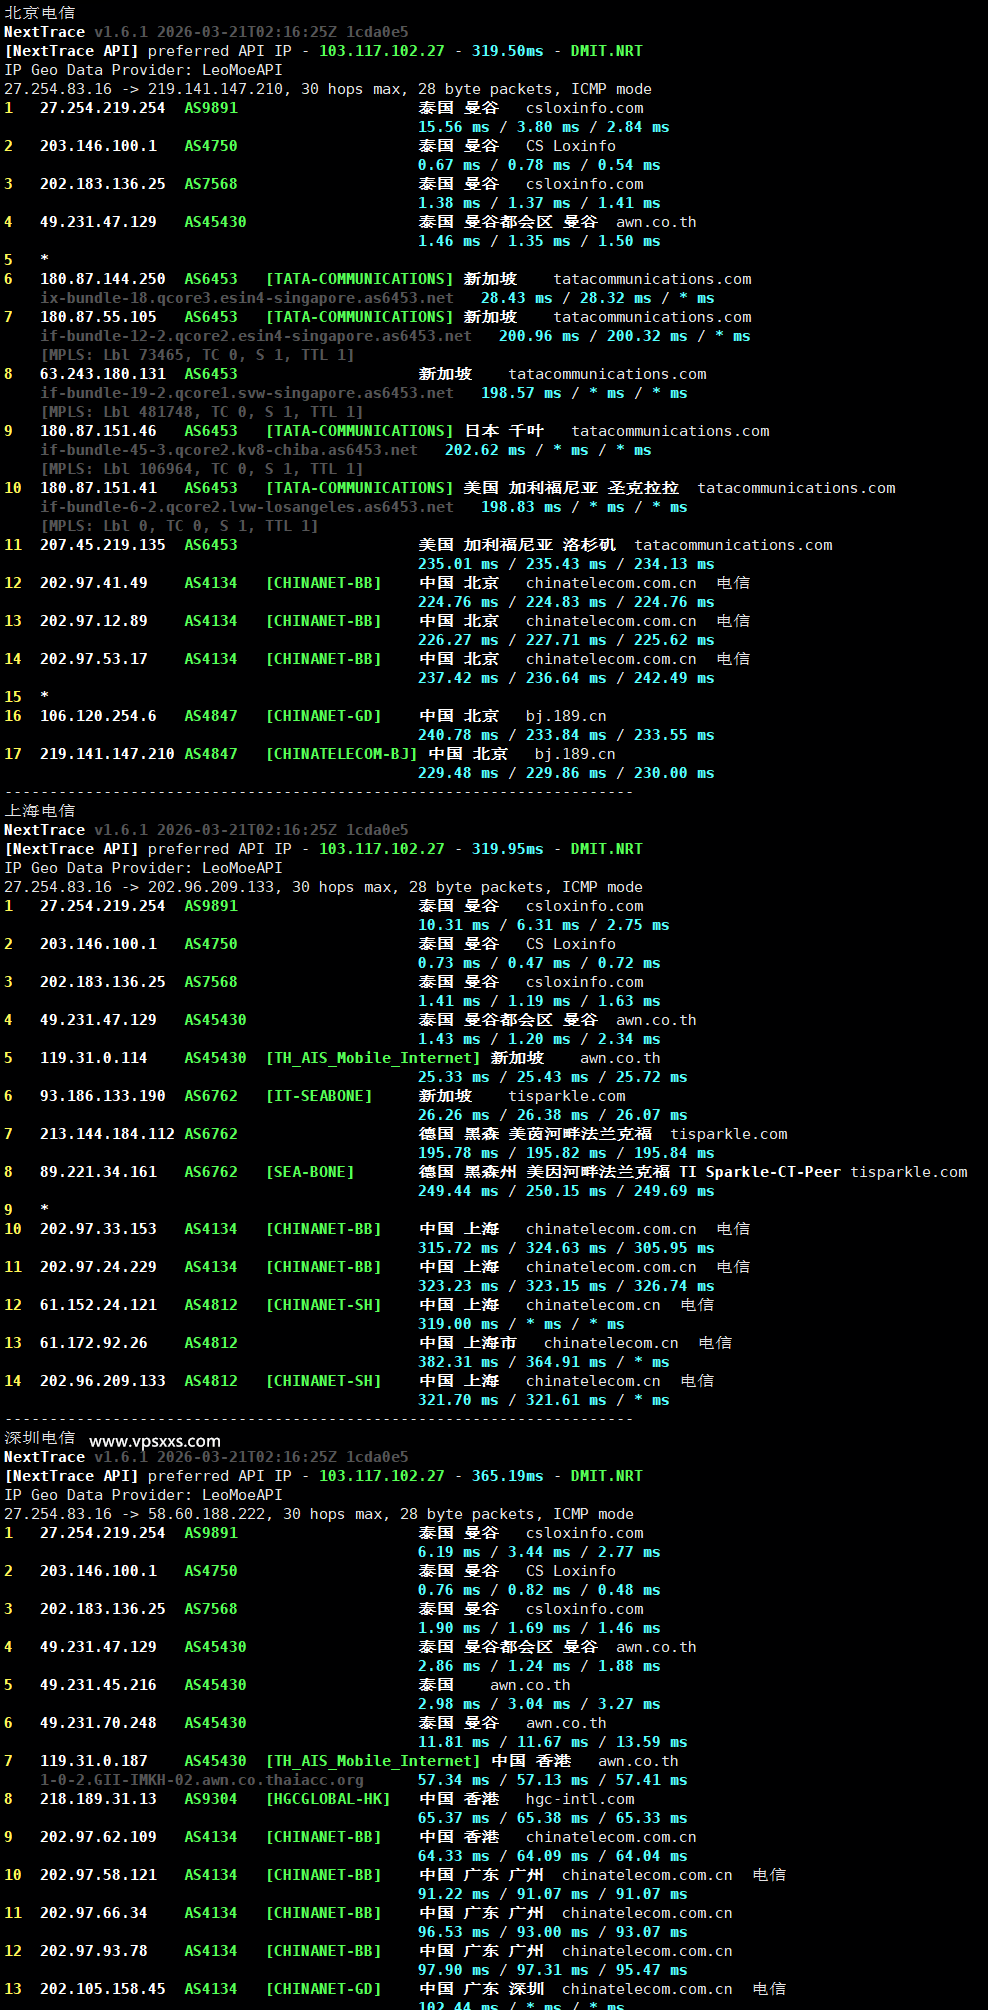Screen dimensions: 988x2010
Task: Select the [IT-SEABONE] network tag
Action: tap(318, 1096)
